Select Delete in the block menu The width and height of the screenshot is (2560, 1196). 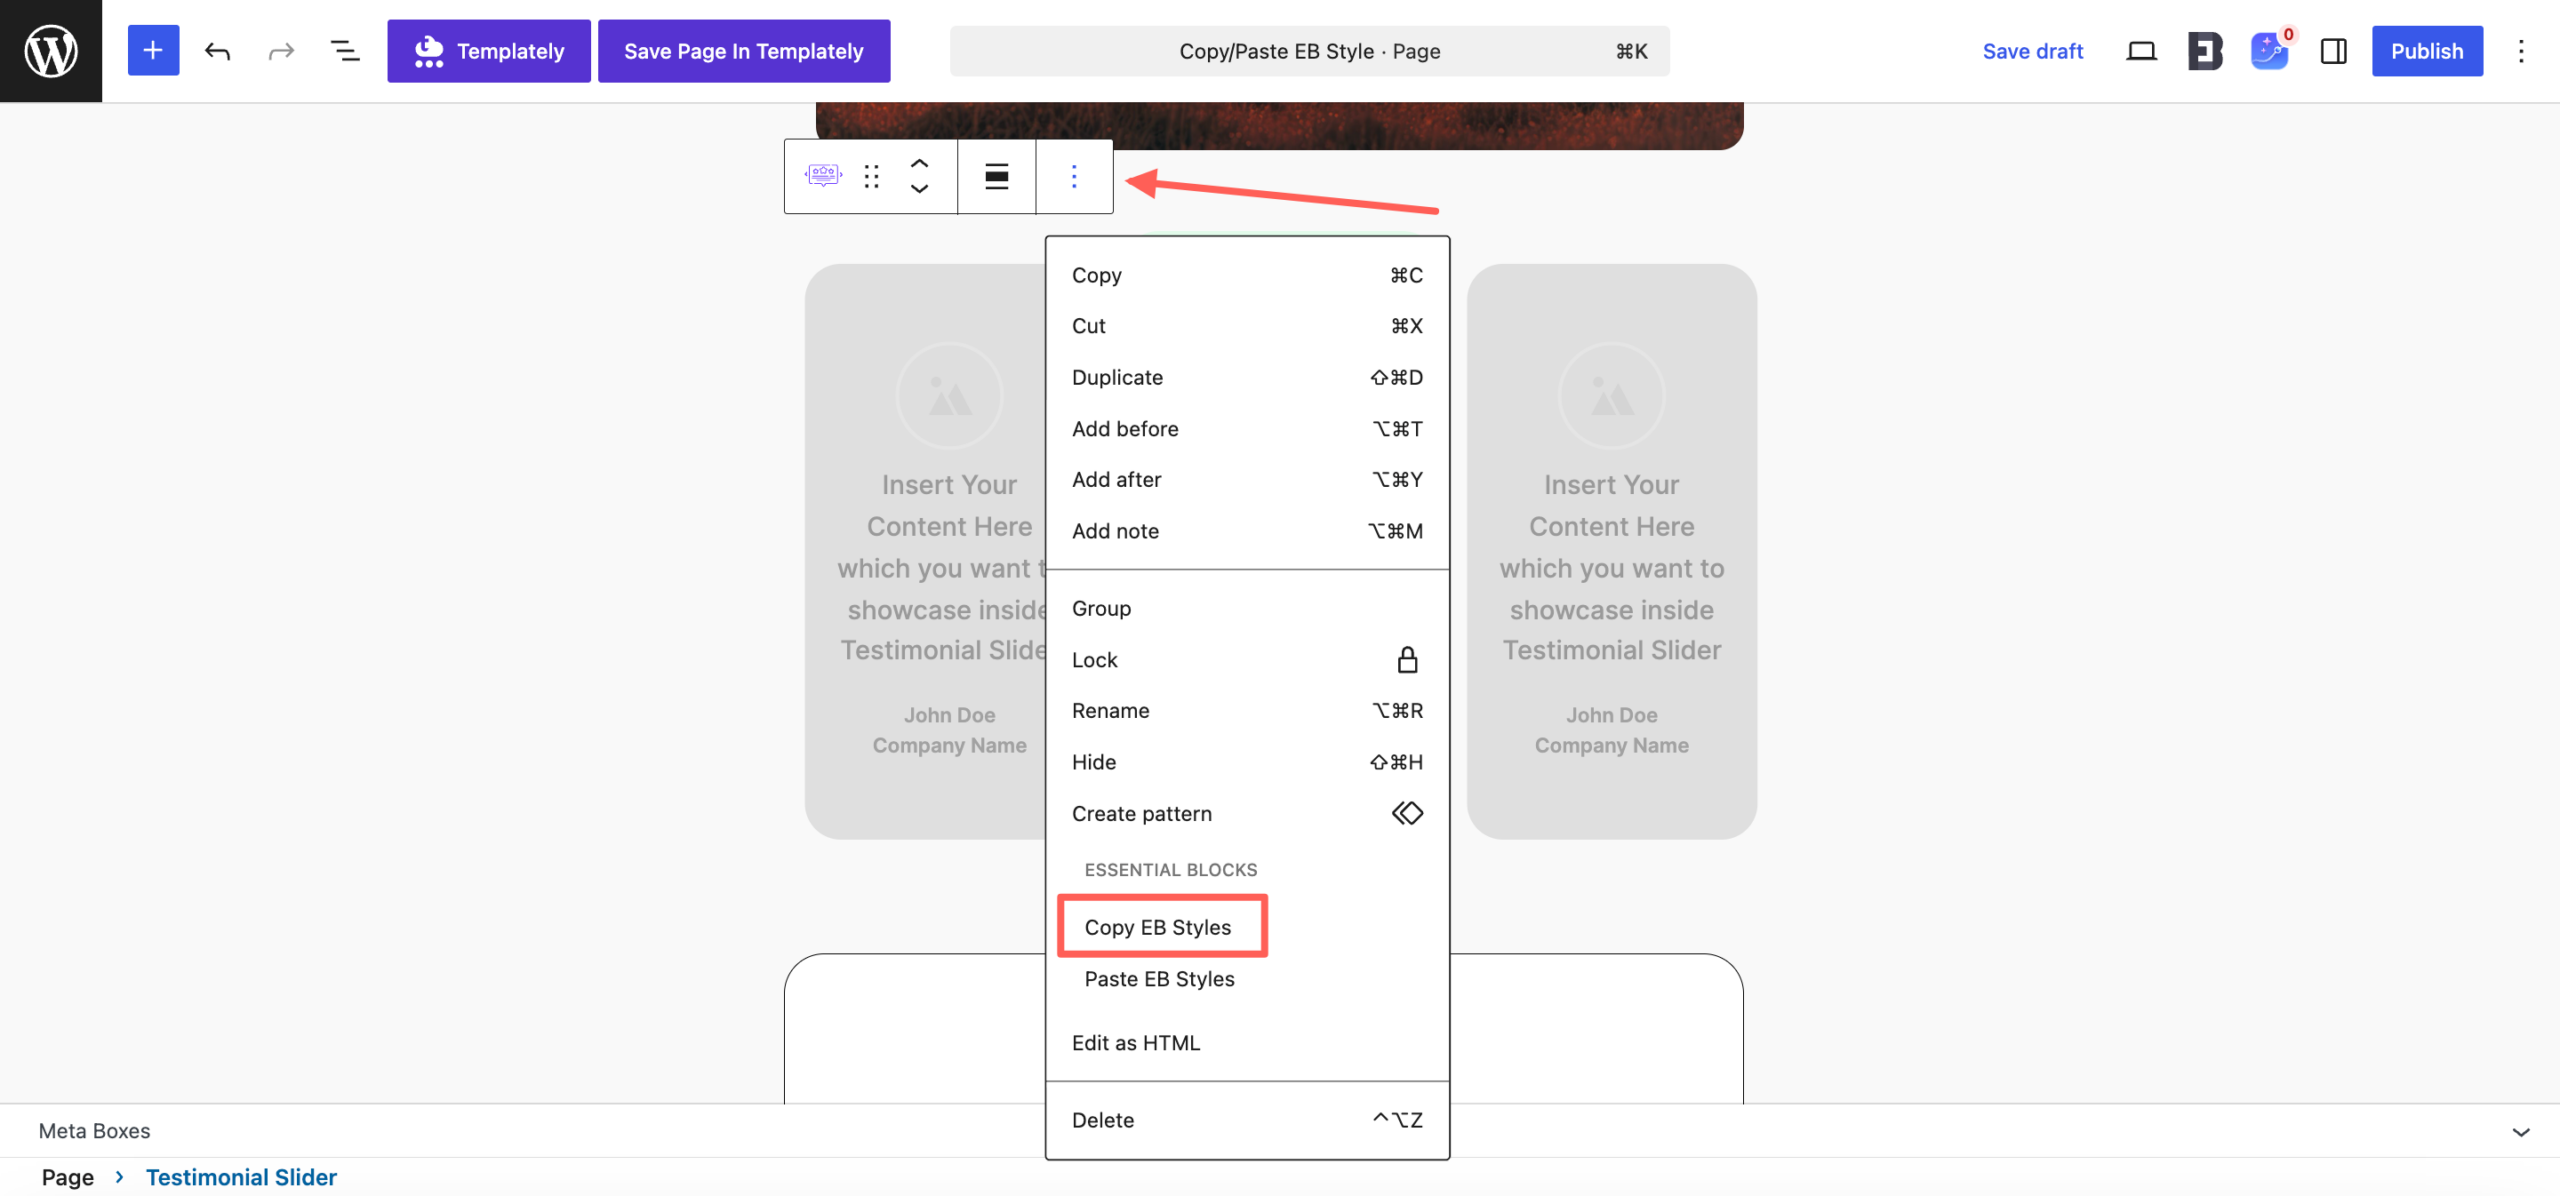click(1247, 1120)
